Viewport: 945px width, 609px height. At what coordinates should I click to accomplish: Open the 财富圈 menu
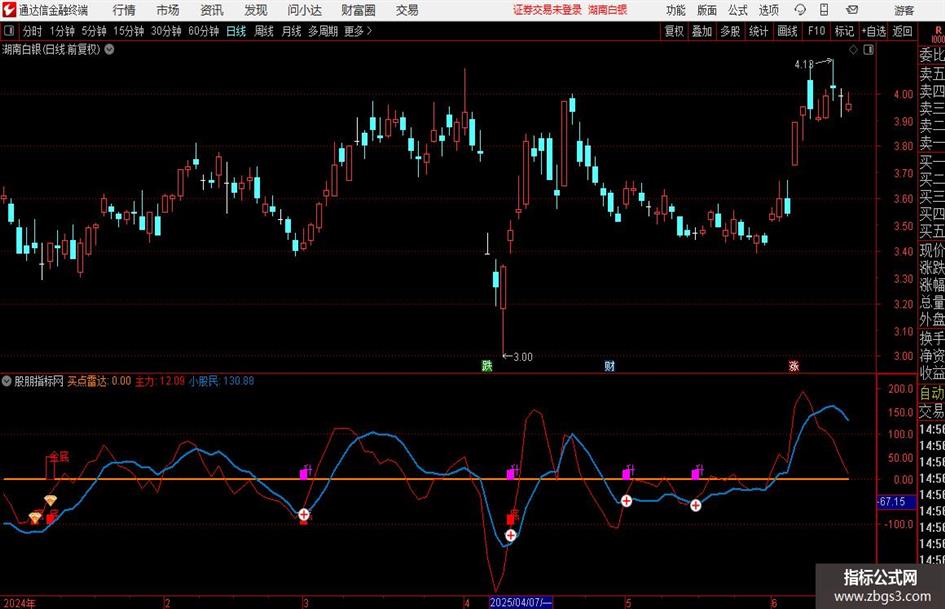point(358,10)
